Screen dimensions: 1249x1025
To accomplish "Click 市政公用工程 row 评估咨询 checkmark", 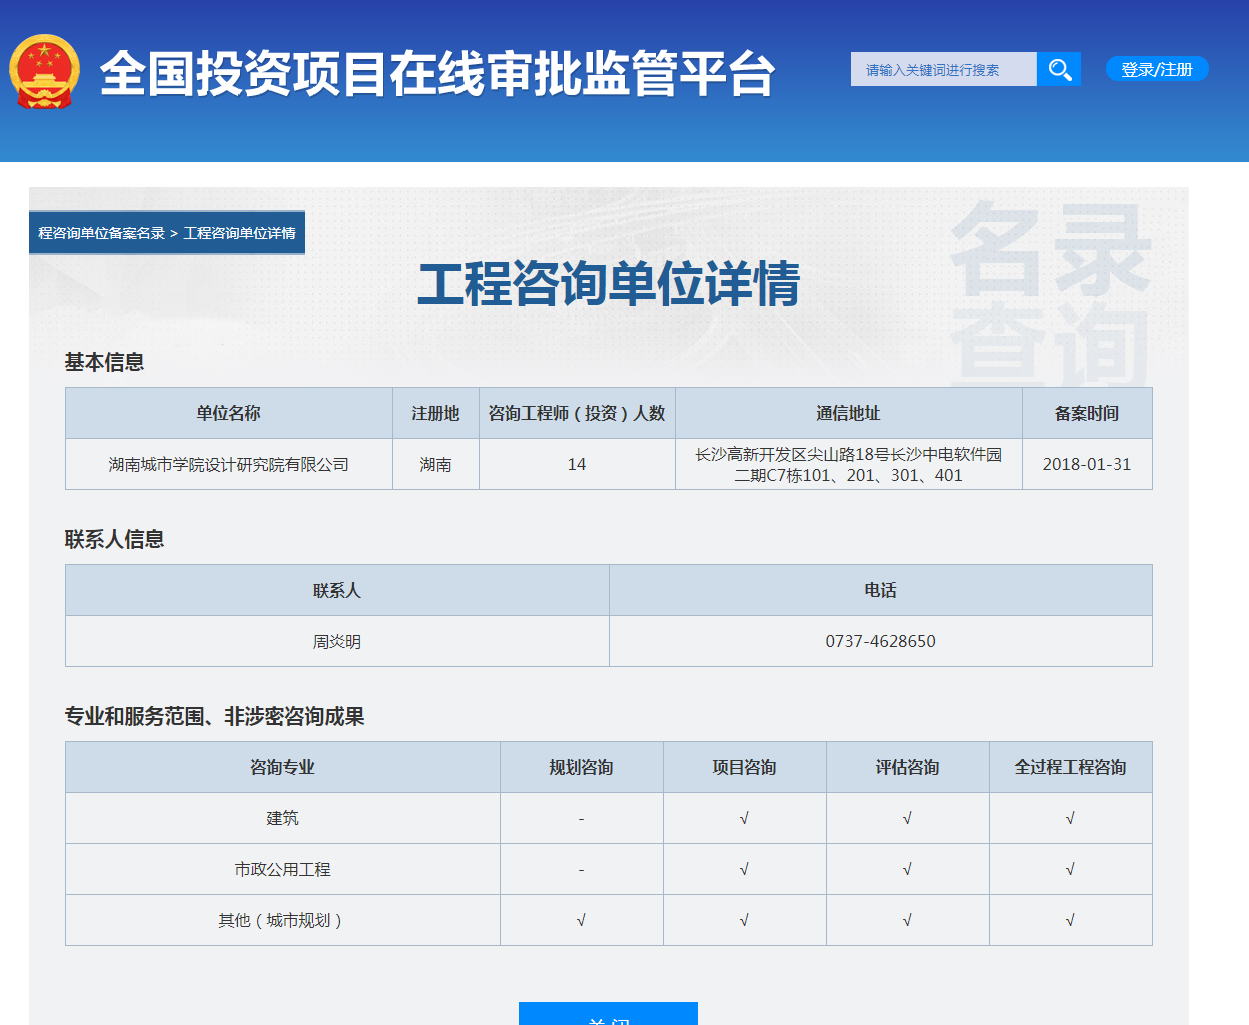I will pos(908,870).
